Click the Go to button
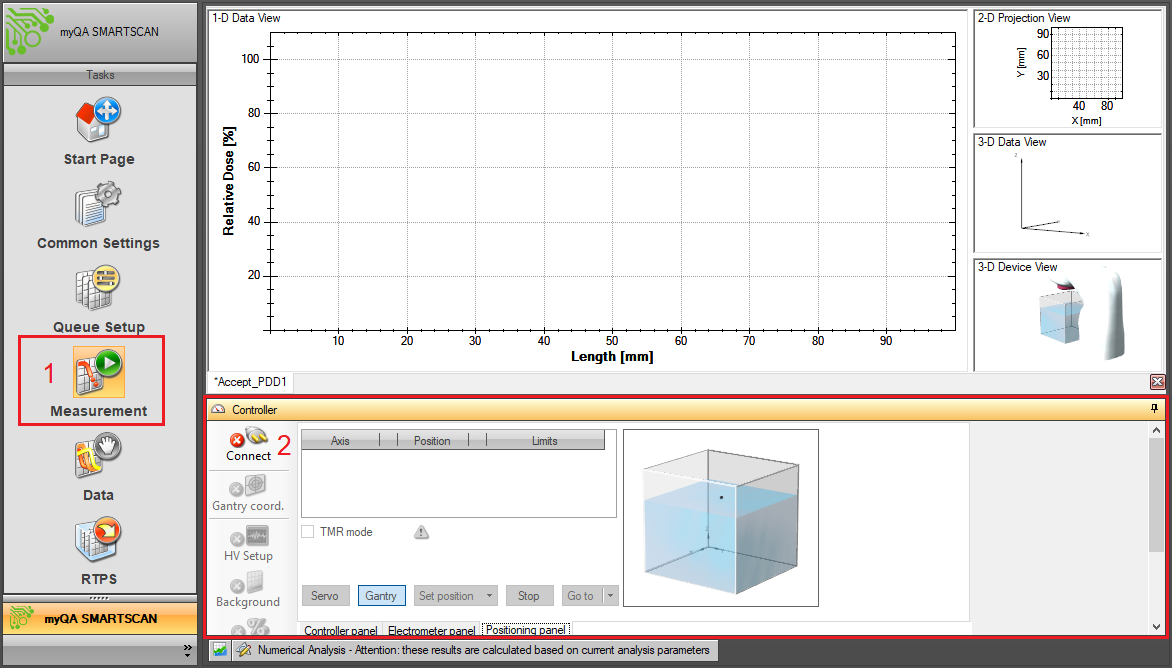This screenshot has height=668, width=1172. click(580, 596)
